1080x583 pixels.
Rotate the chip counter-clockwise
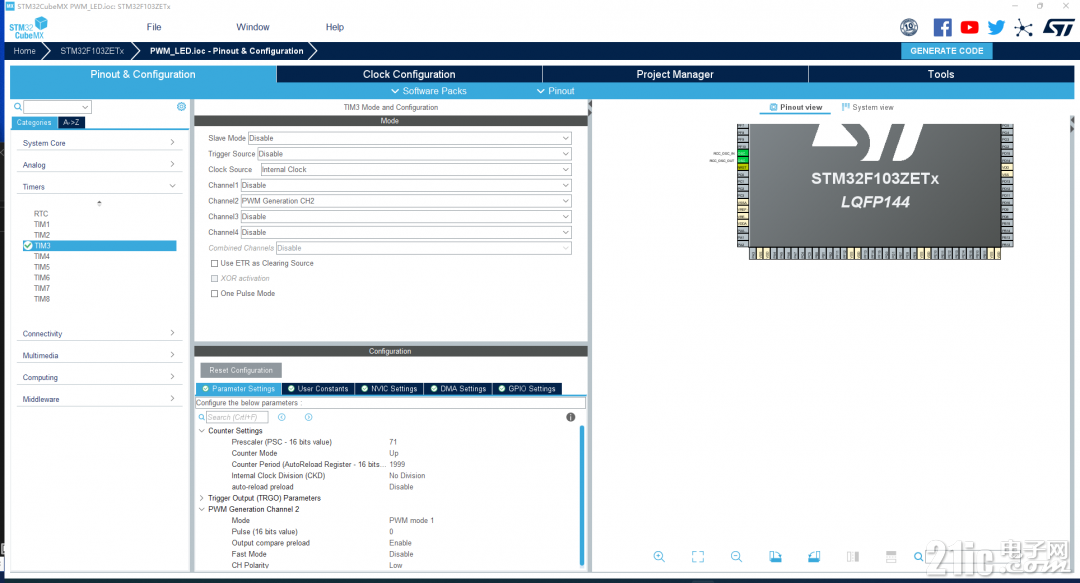coord(813,557)
